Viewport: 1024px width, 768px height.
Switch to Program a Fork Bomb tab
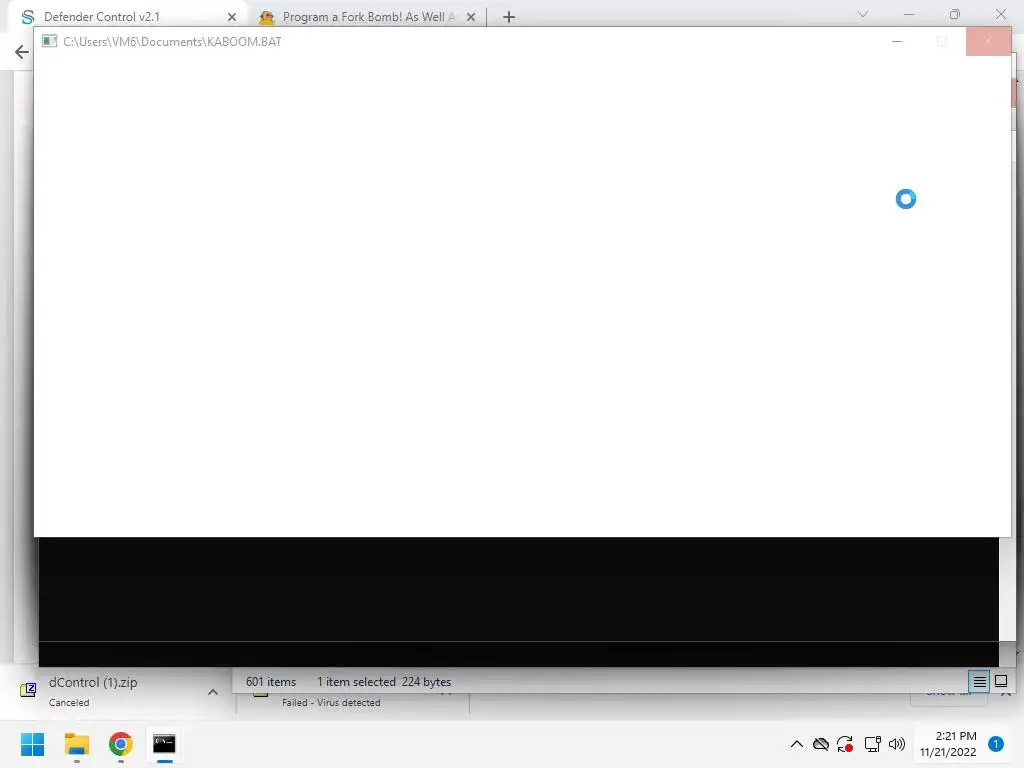[368, 17]
